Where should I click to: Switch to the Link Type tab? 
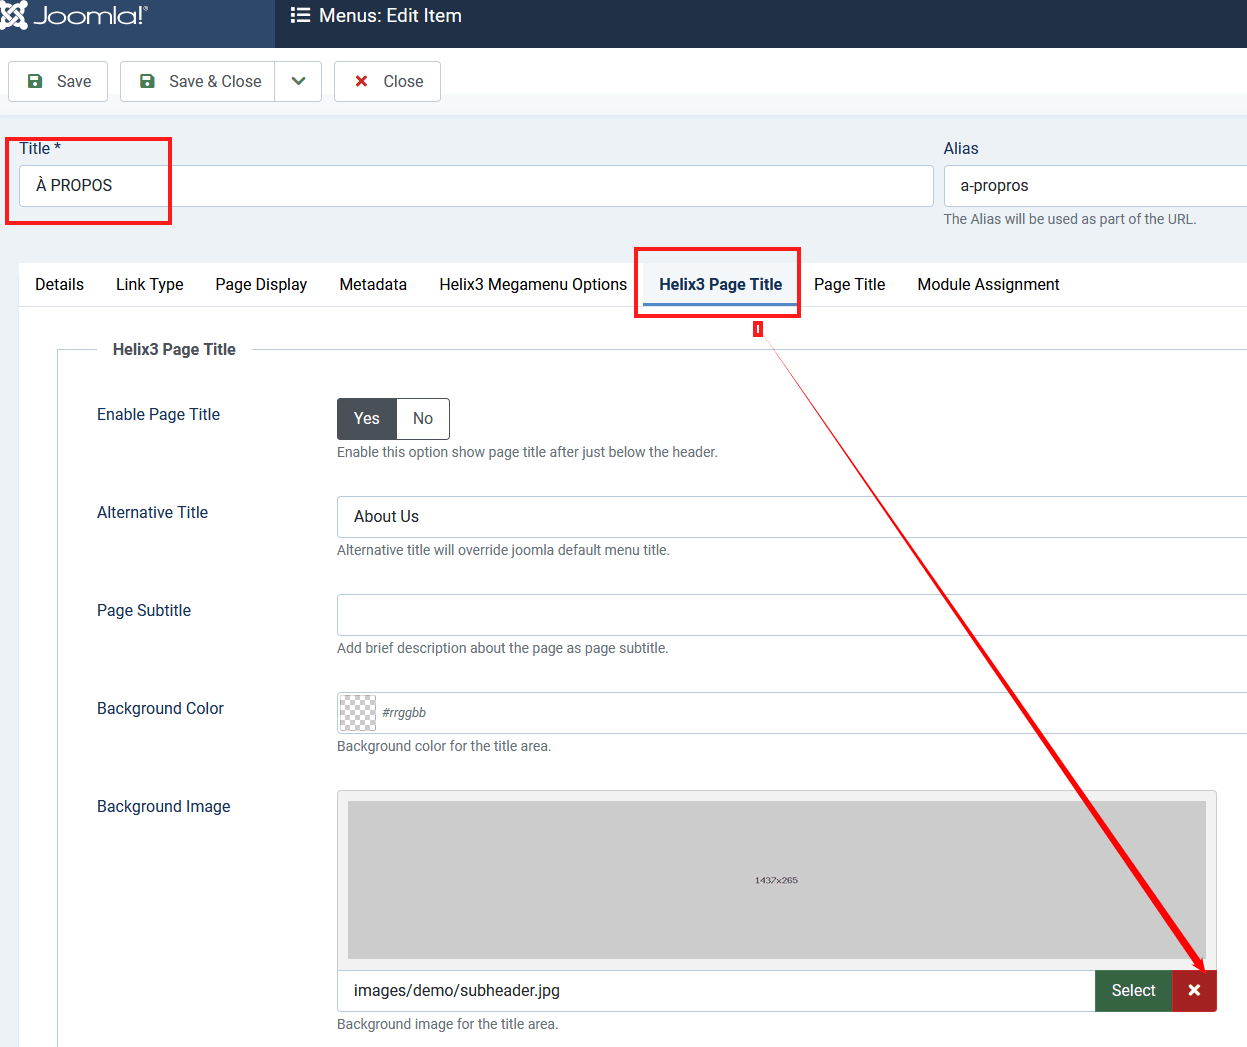tap(150, 284)
